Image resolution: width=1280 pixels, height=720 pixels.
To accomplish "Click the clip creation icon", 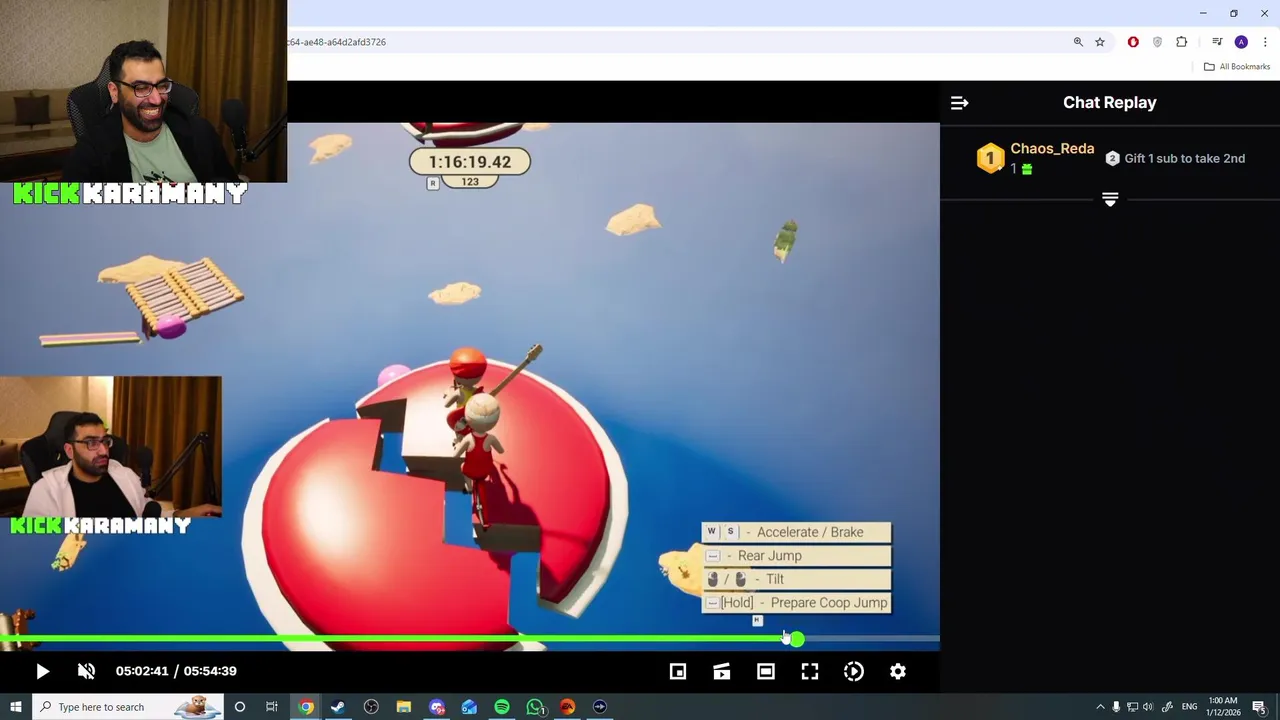I will coord(722,672).
